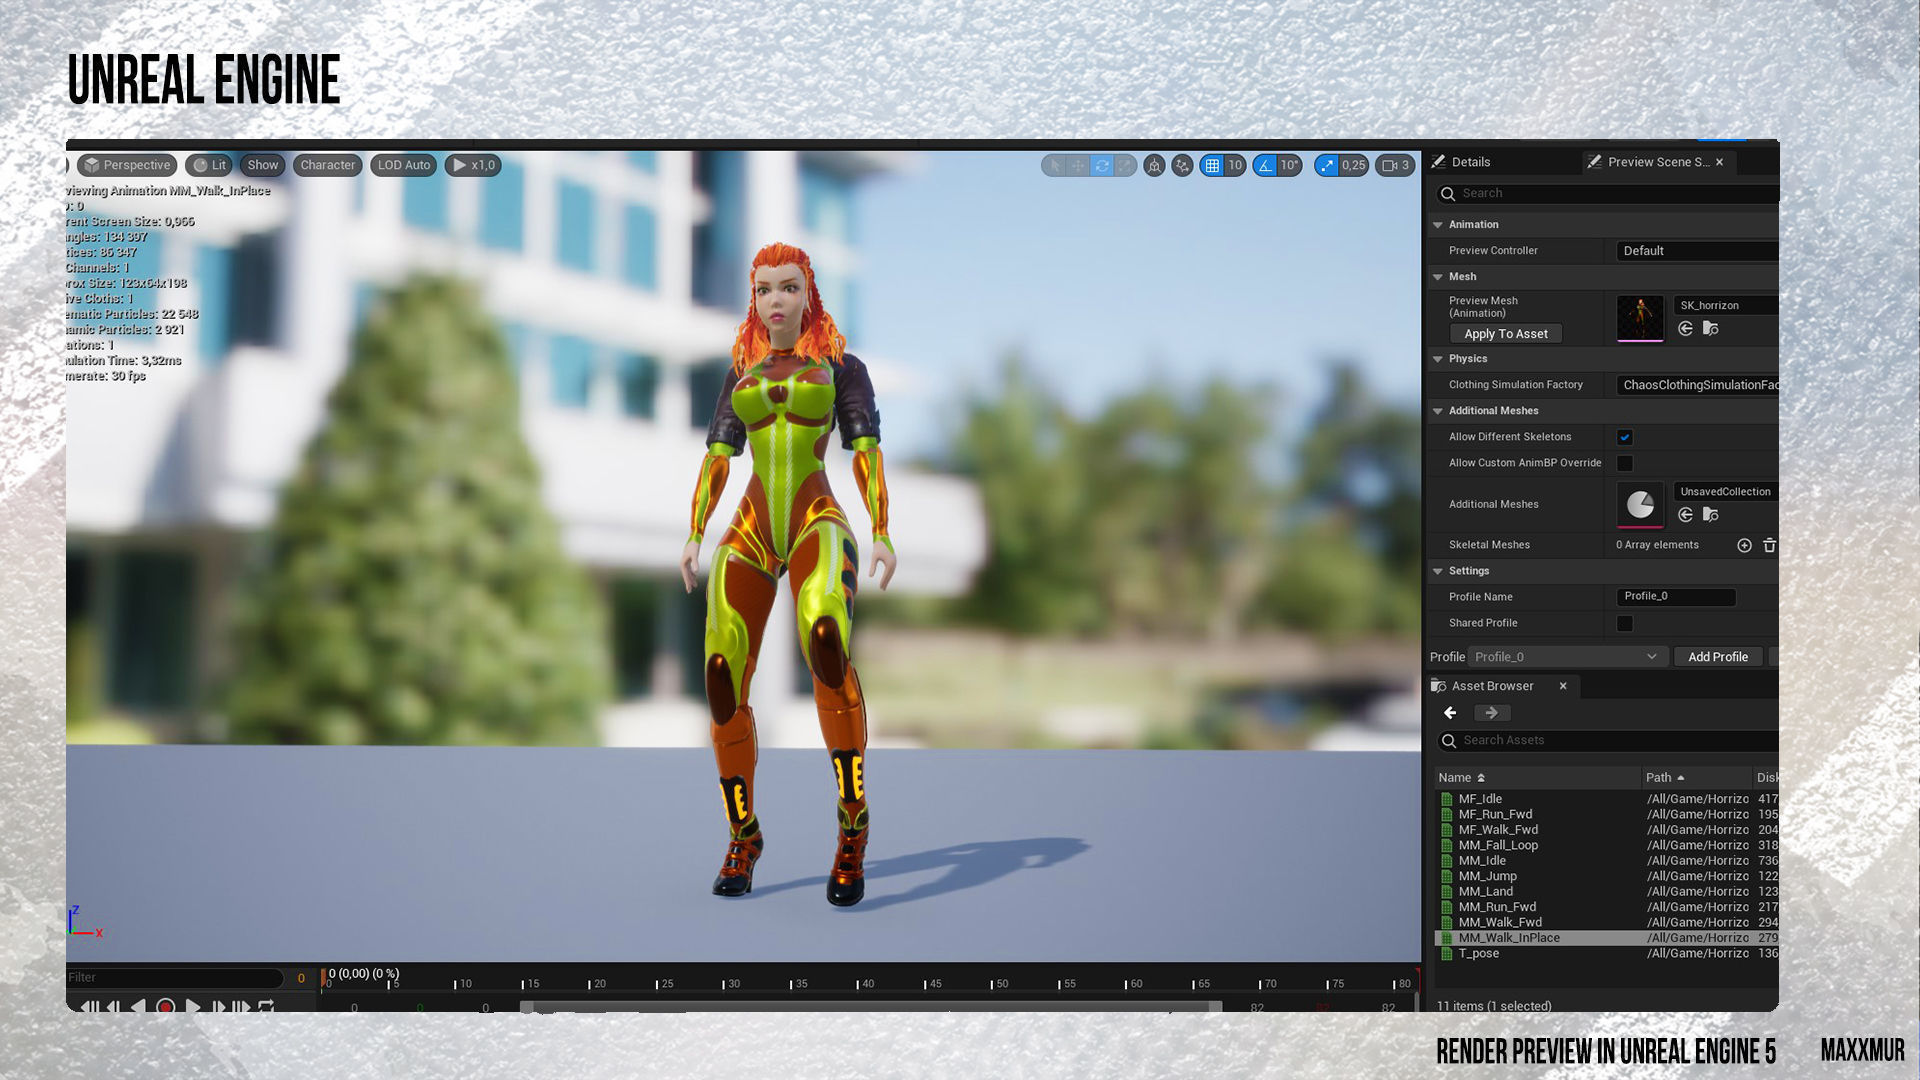Collapse the Mesh section

click(1438, 277)
